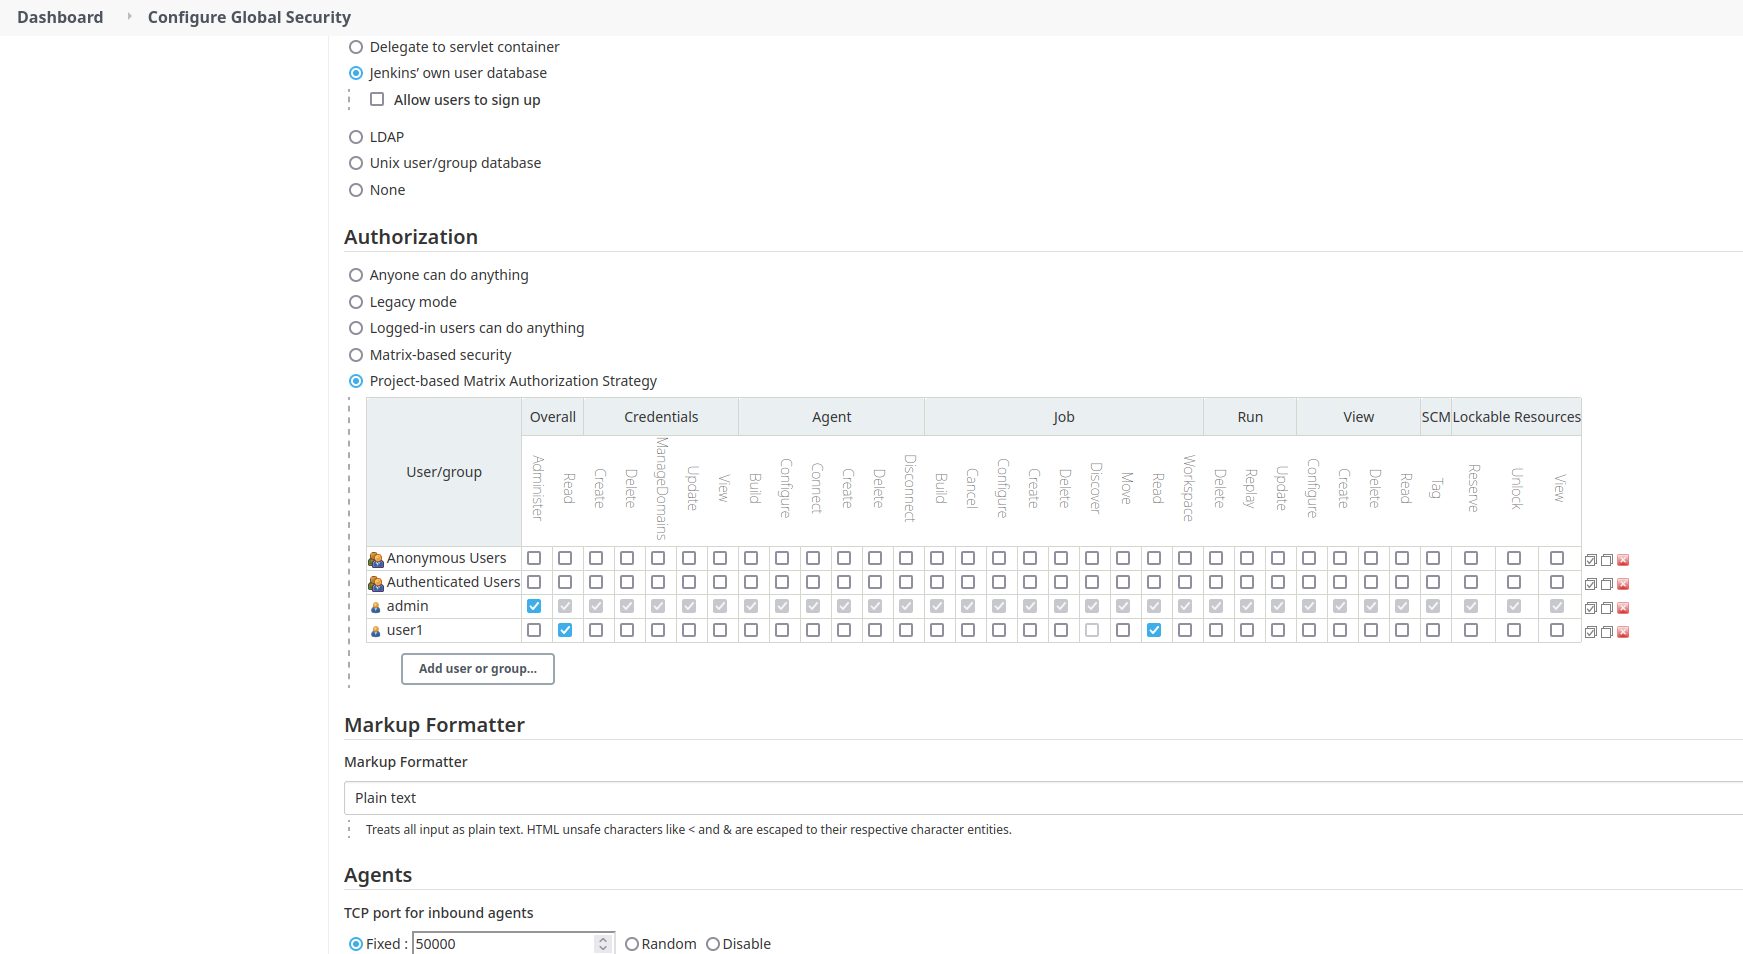Click the TCP port number spinner arrows
Image resolution: width=1743 pixels, height=954 pixels.
pos(603,944)
